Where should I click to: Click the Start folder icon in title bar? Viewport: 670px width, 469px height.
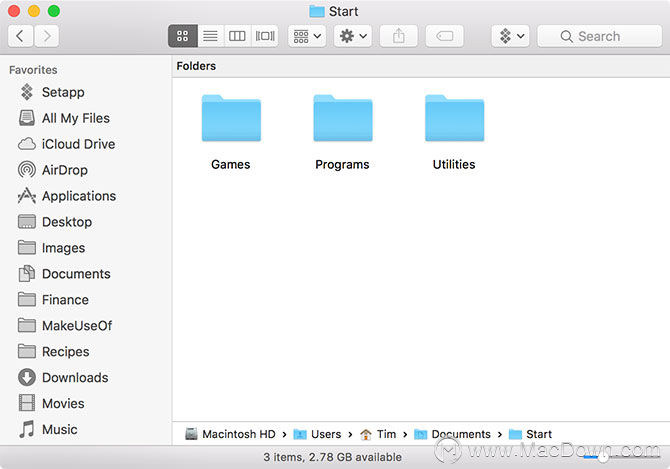click(x=317, y=12)
